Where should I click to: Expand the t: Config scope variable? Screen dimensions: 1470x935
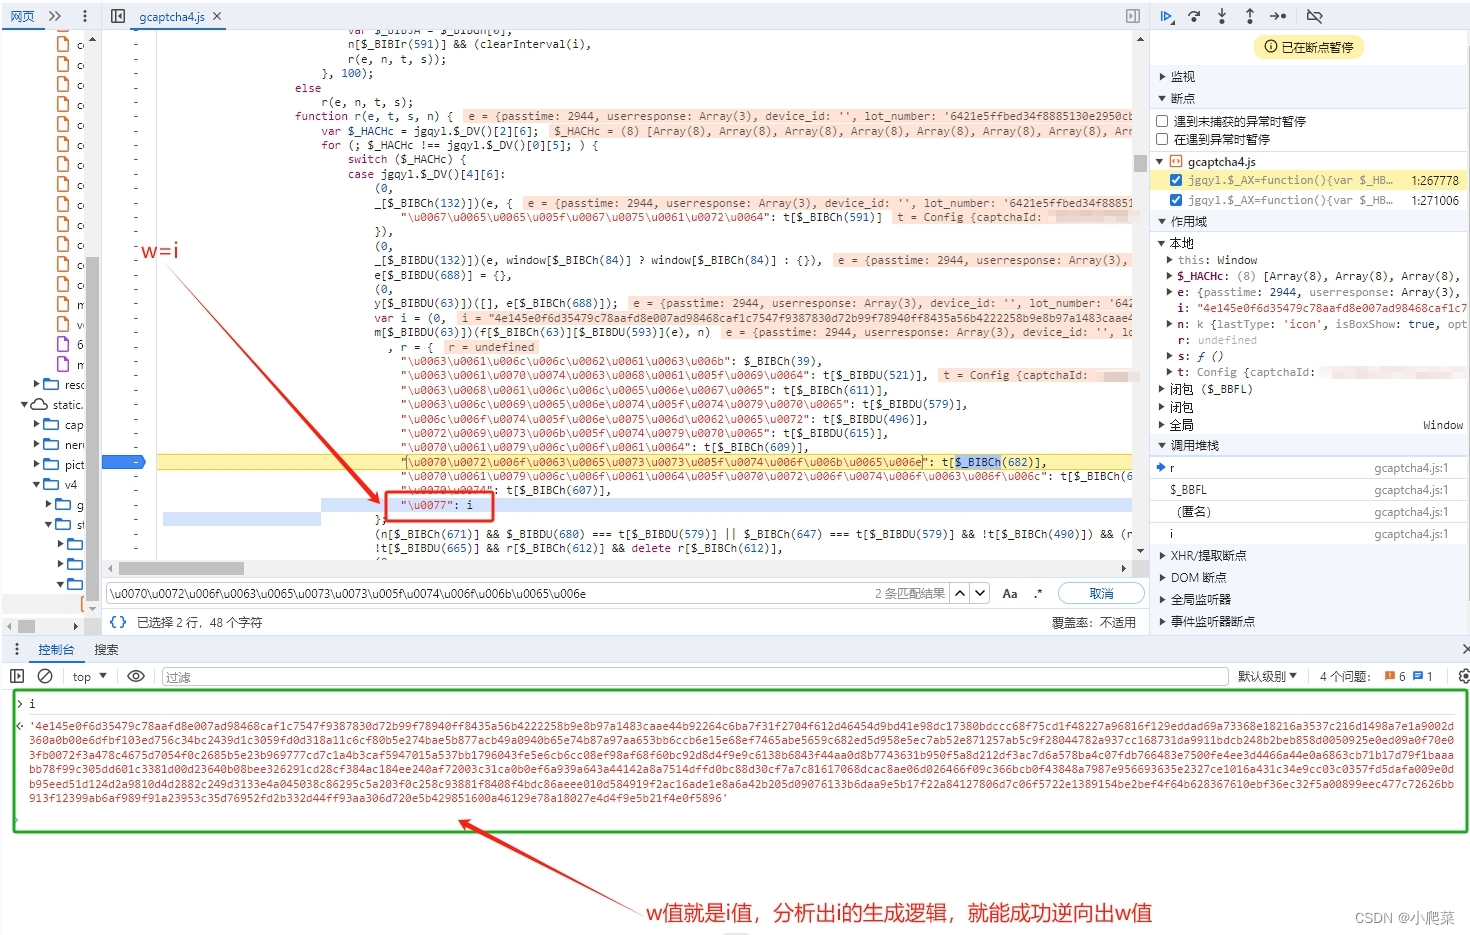(x=1169, y=372)
